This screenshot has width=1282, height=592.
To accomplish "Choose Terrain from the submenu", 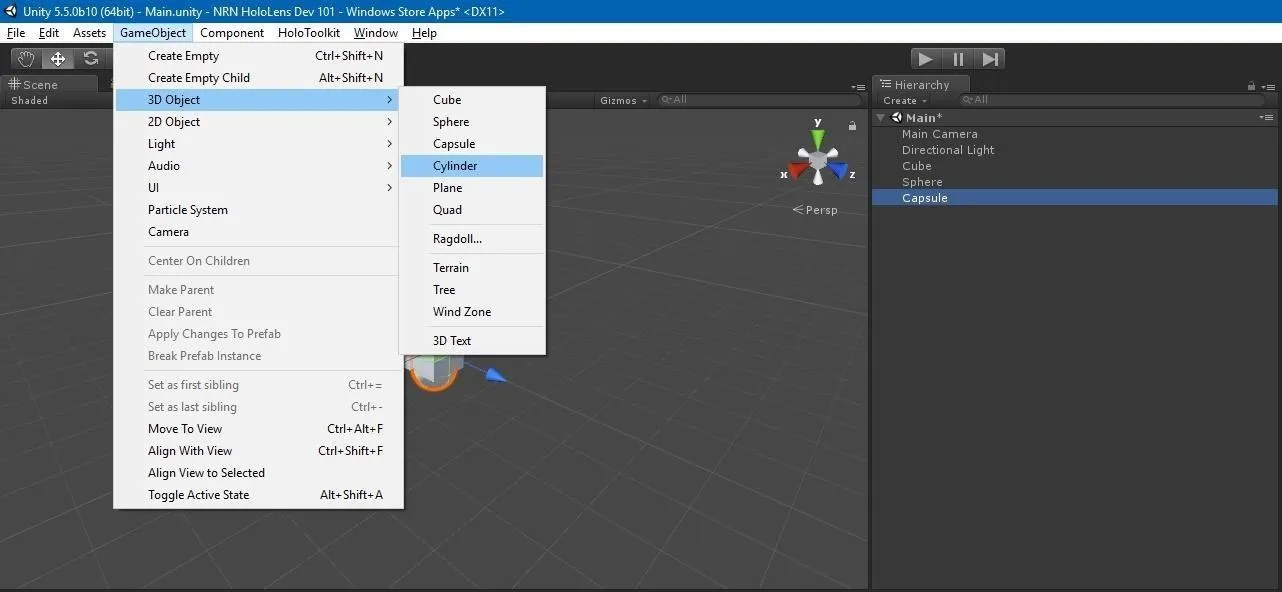I will click(472, 268).
